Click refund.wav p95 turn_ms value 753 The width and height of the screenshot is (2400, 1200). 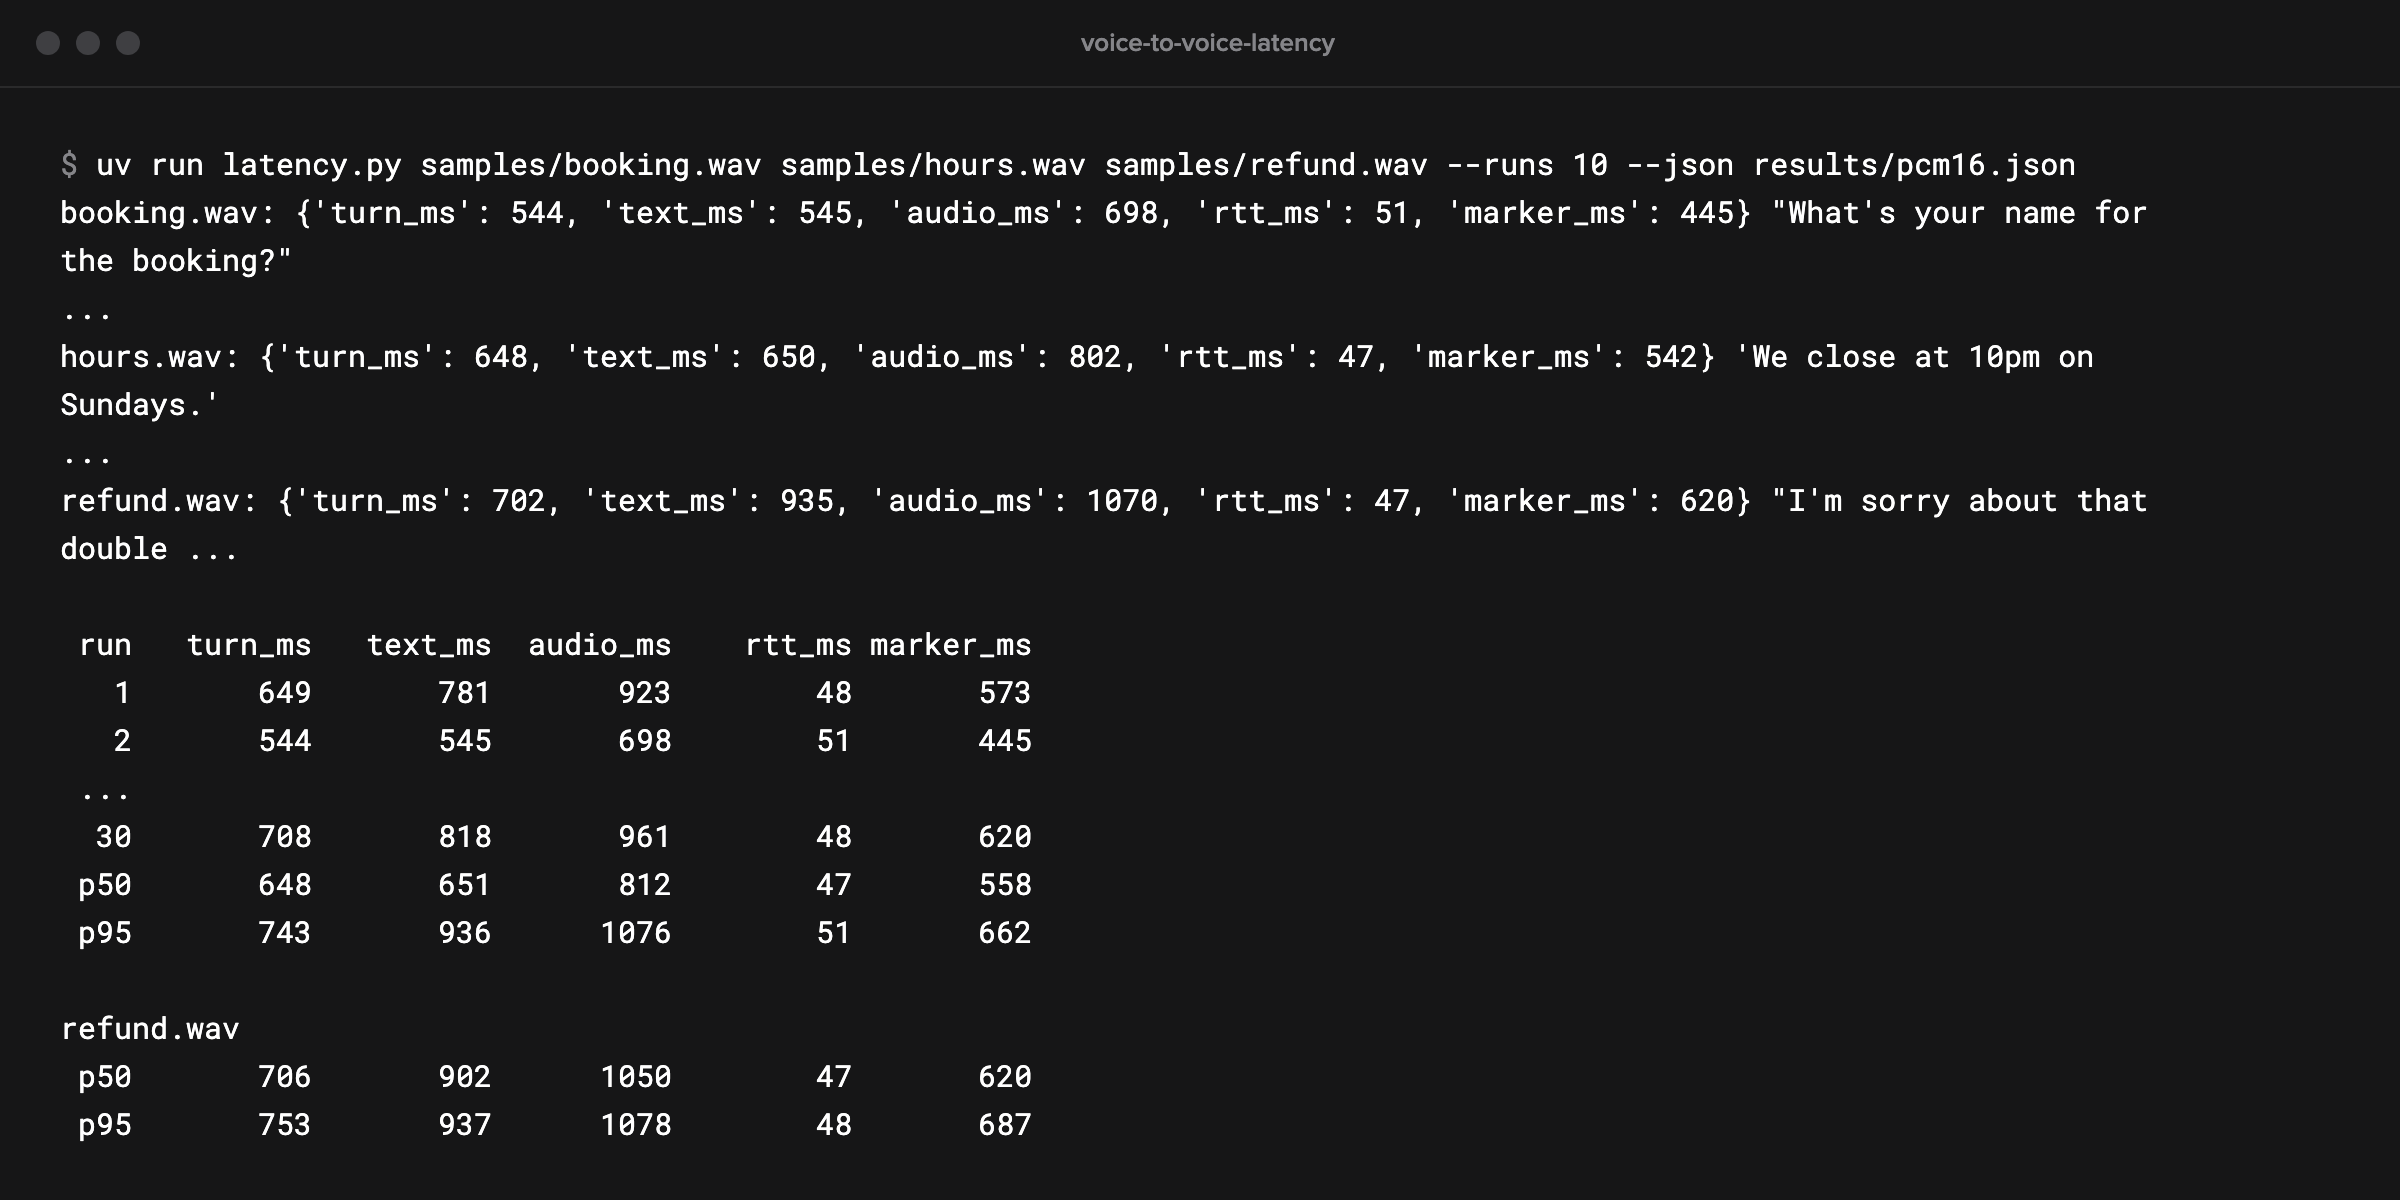[285, 1125]
